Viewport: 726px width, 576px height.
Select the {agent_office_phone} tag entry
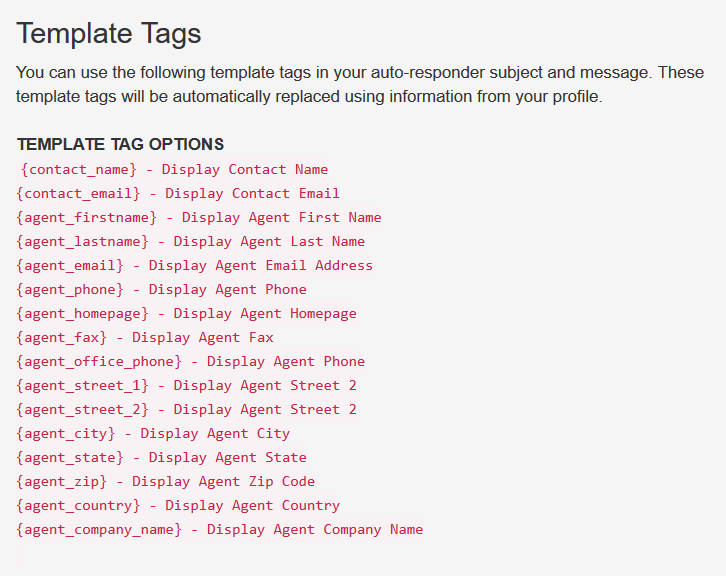pyautogui.click(x=190, y=362)
